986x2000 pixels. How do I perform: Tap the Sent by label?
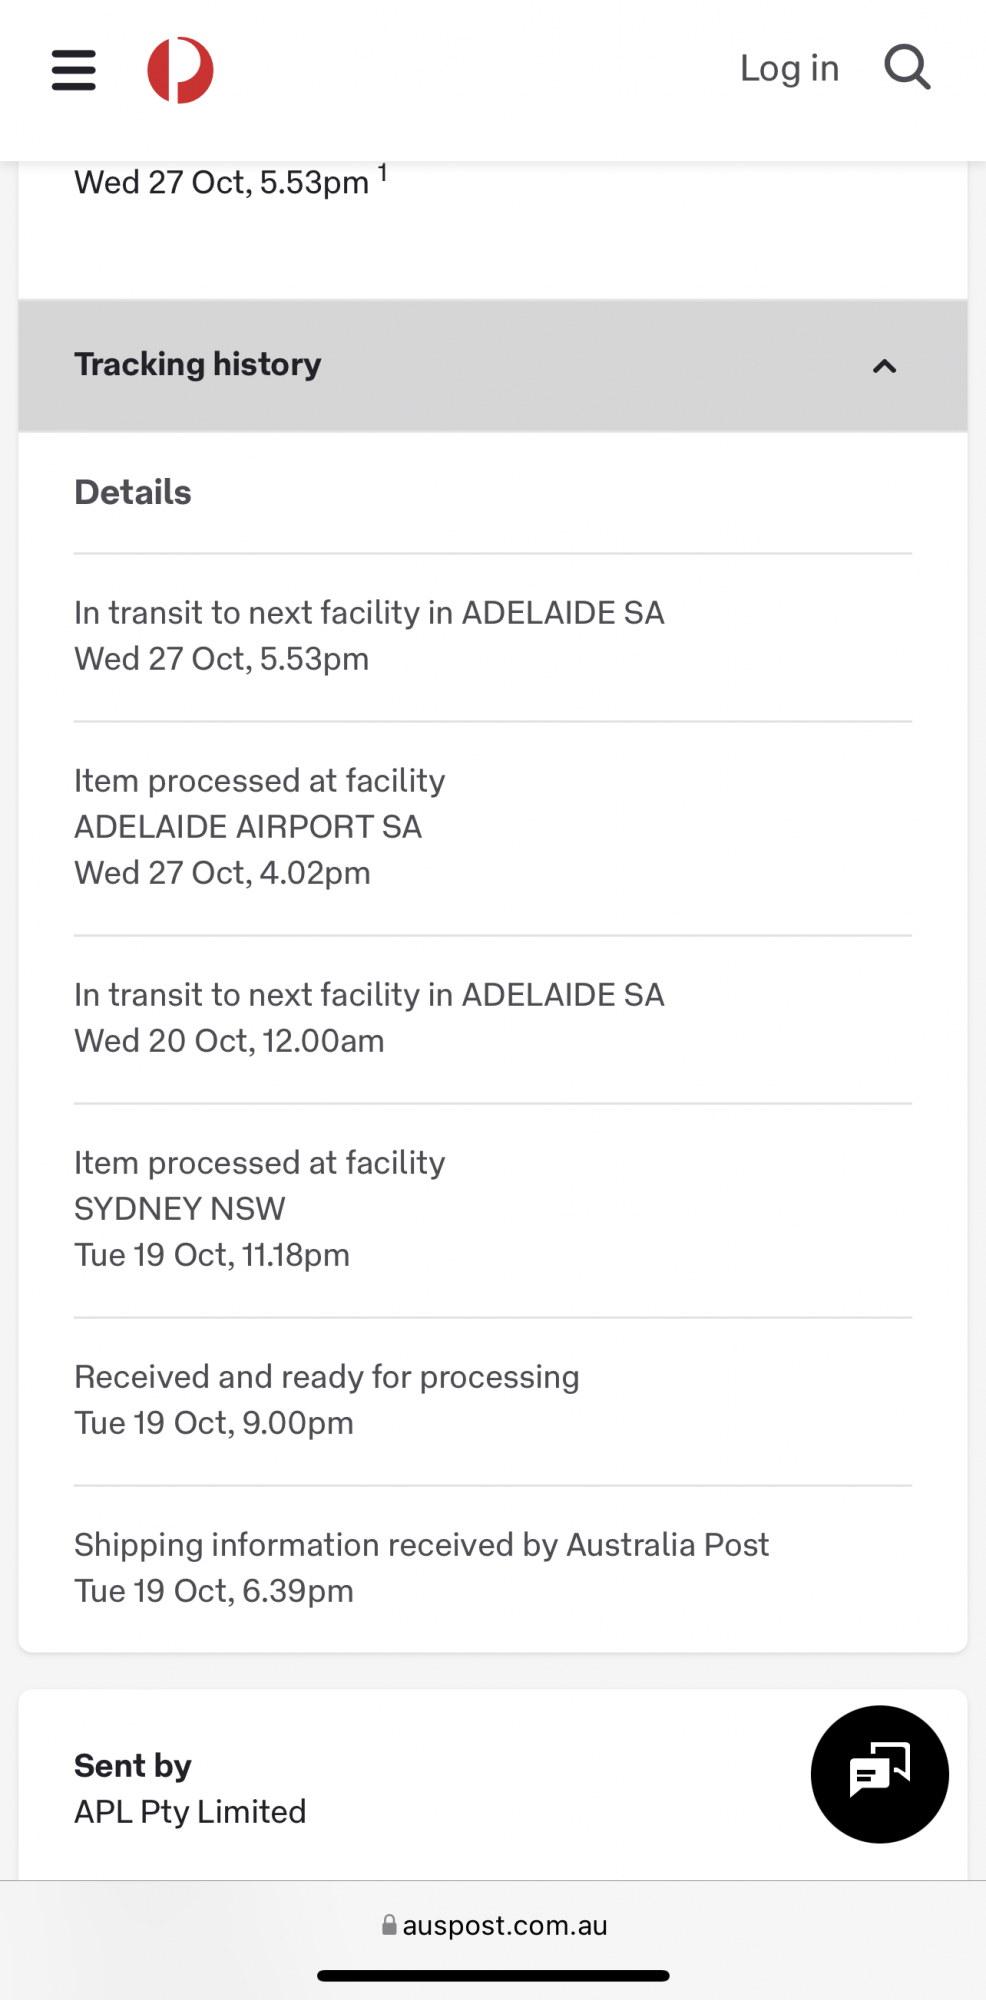click(x=133, y=1765)
